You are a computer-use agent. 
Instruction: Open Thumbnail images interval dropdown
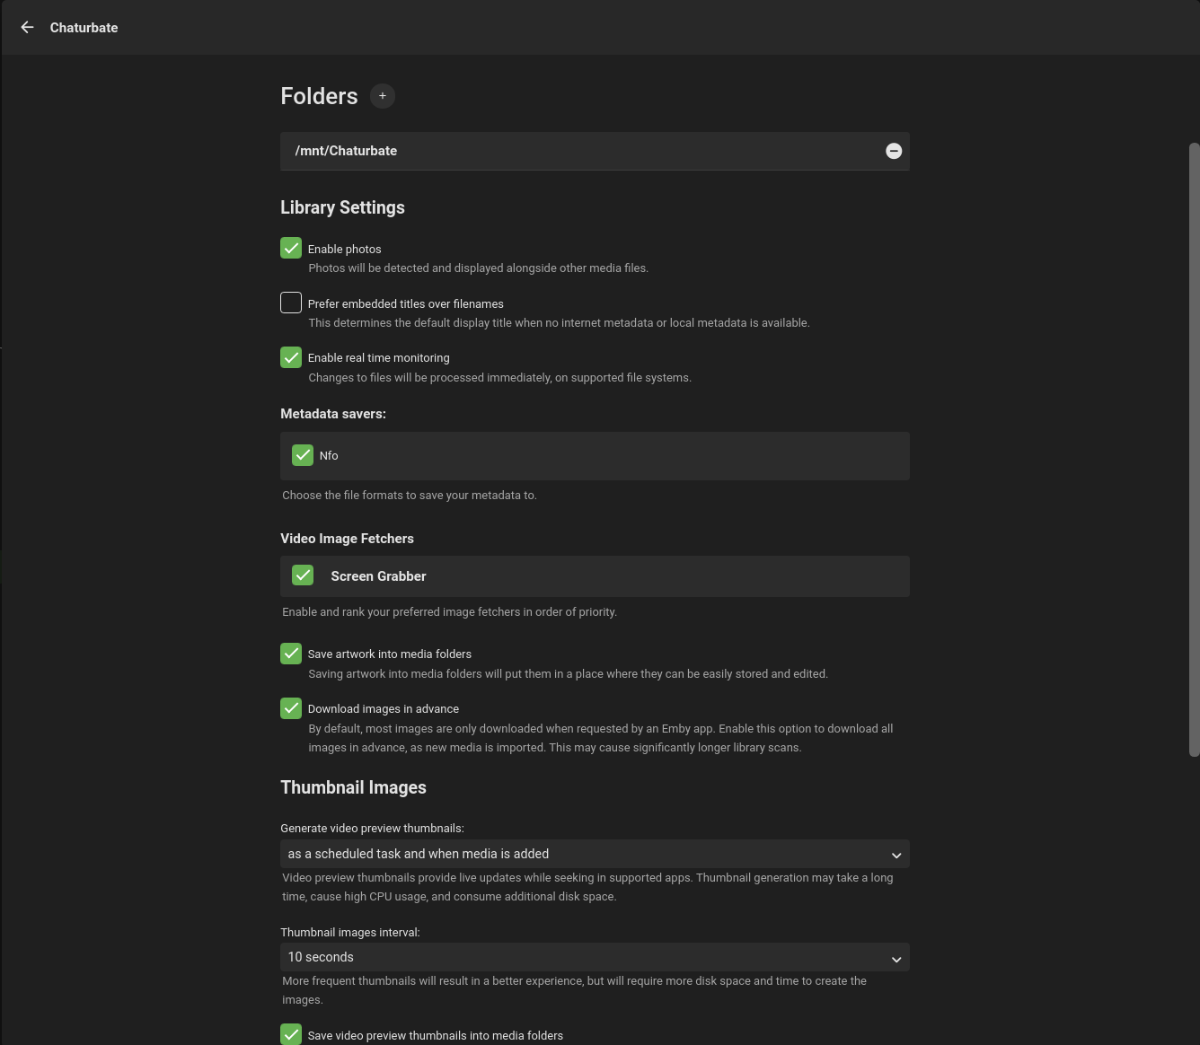(594, 957)
